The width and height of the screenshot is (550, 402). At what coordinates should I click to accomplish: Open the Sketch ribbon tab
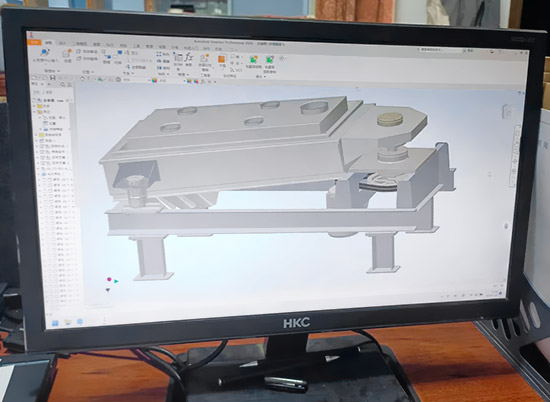[x=96, y=44]
